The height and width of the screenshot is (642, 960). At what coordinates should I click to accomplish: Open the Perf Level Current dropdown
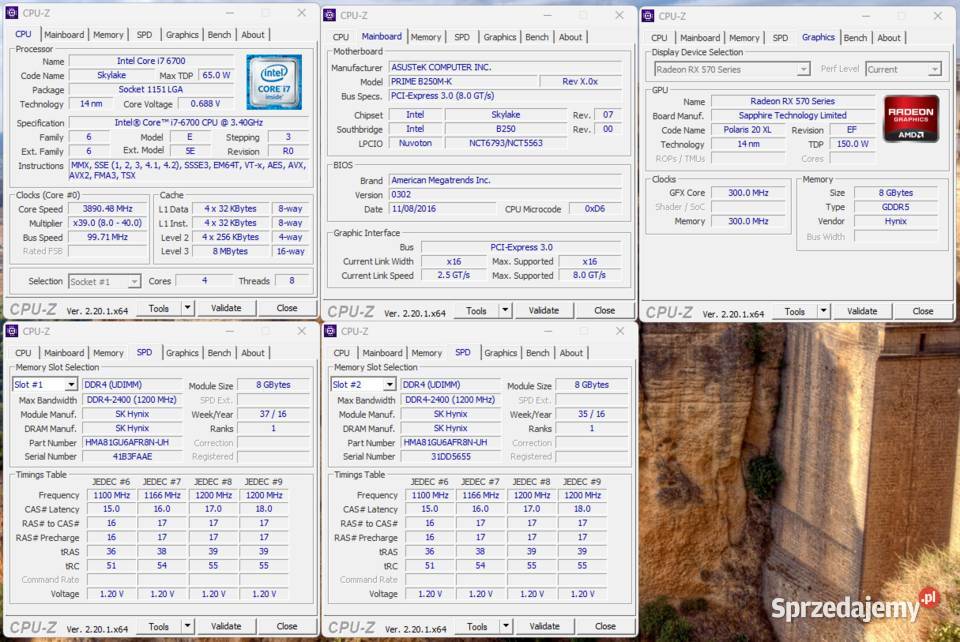click(x=934, y=70)
